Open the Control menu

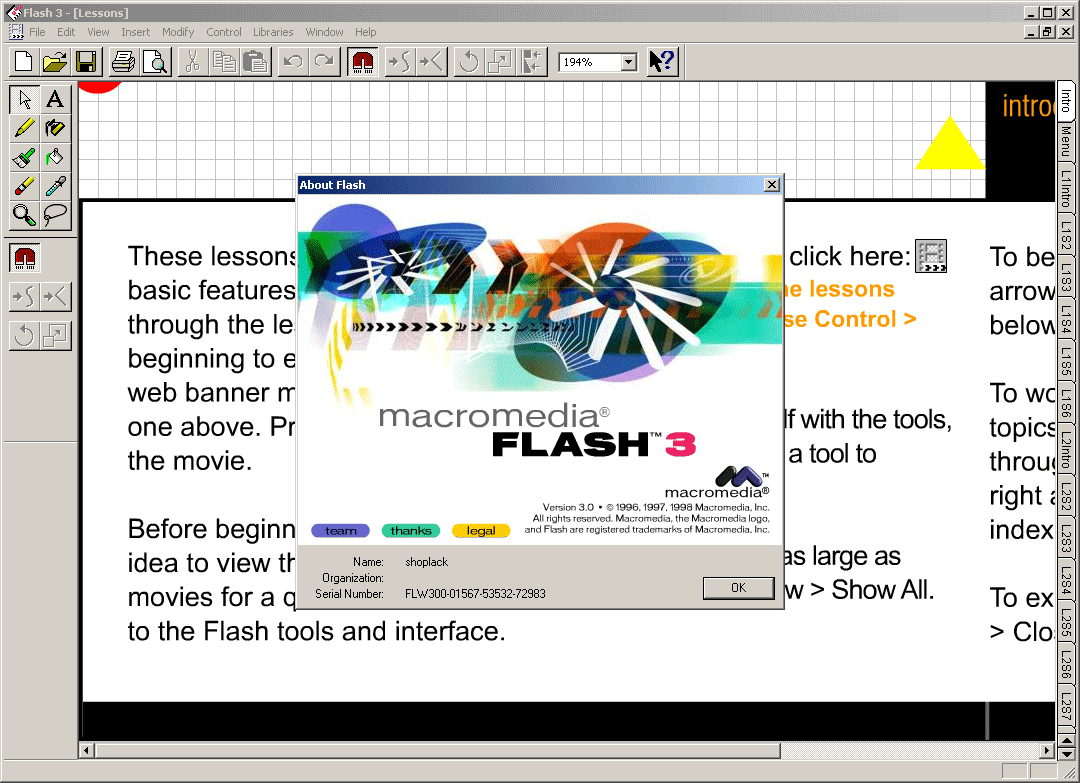pyautogui.click(x=224, y=32)
